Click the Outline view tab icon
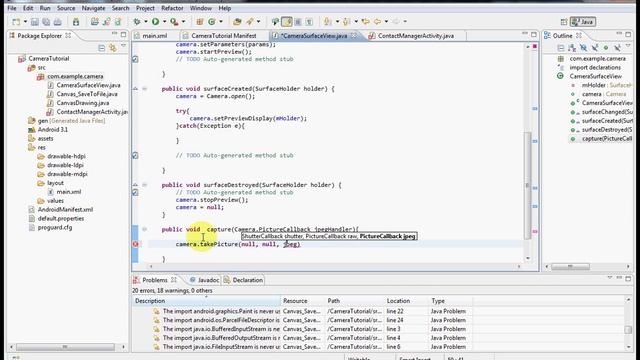Viewport: 640px width, 360px height. click(548, 36)
